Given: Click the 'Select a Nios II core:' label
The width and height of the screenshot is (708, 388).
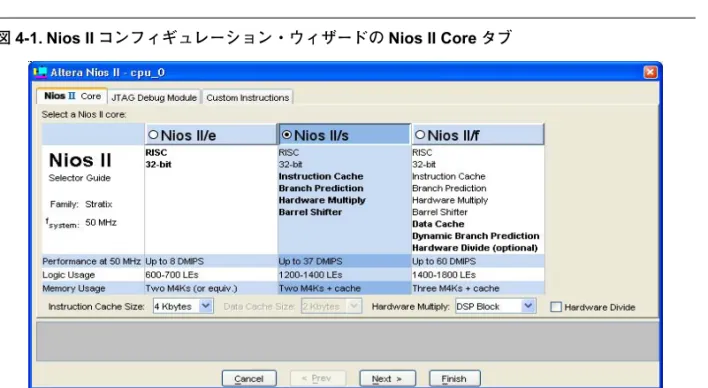Looking at the screenshot, I should tap(84, 115).
